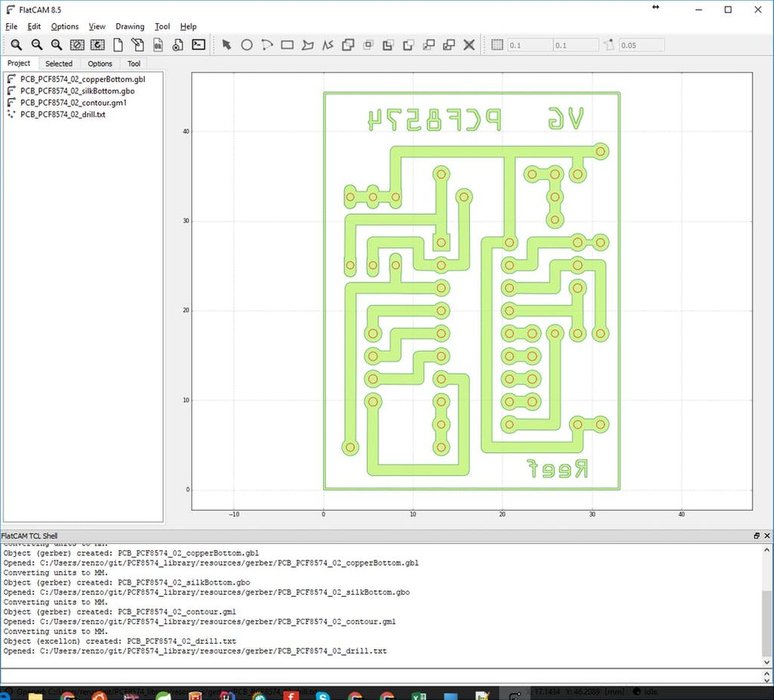Select the Add Polygon drawing tool
Screen dimensions: 774x700
click(x=308, y=45)
